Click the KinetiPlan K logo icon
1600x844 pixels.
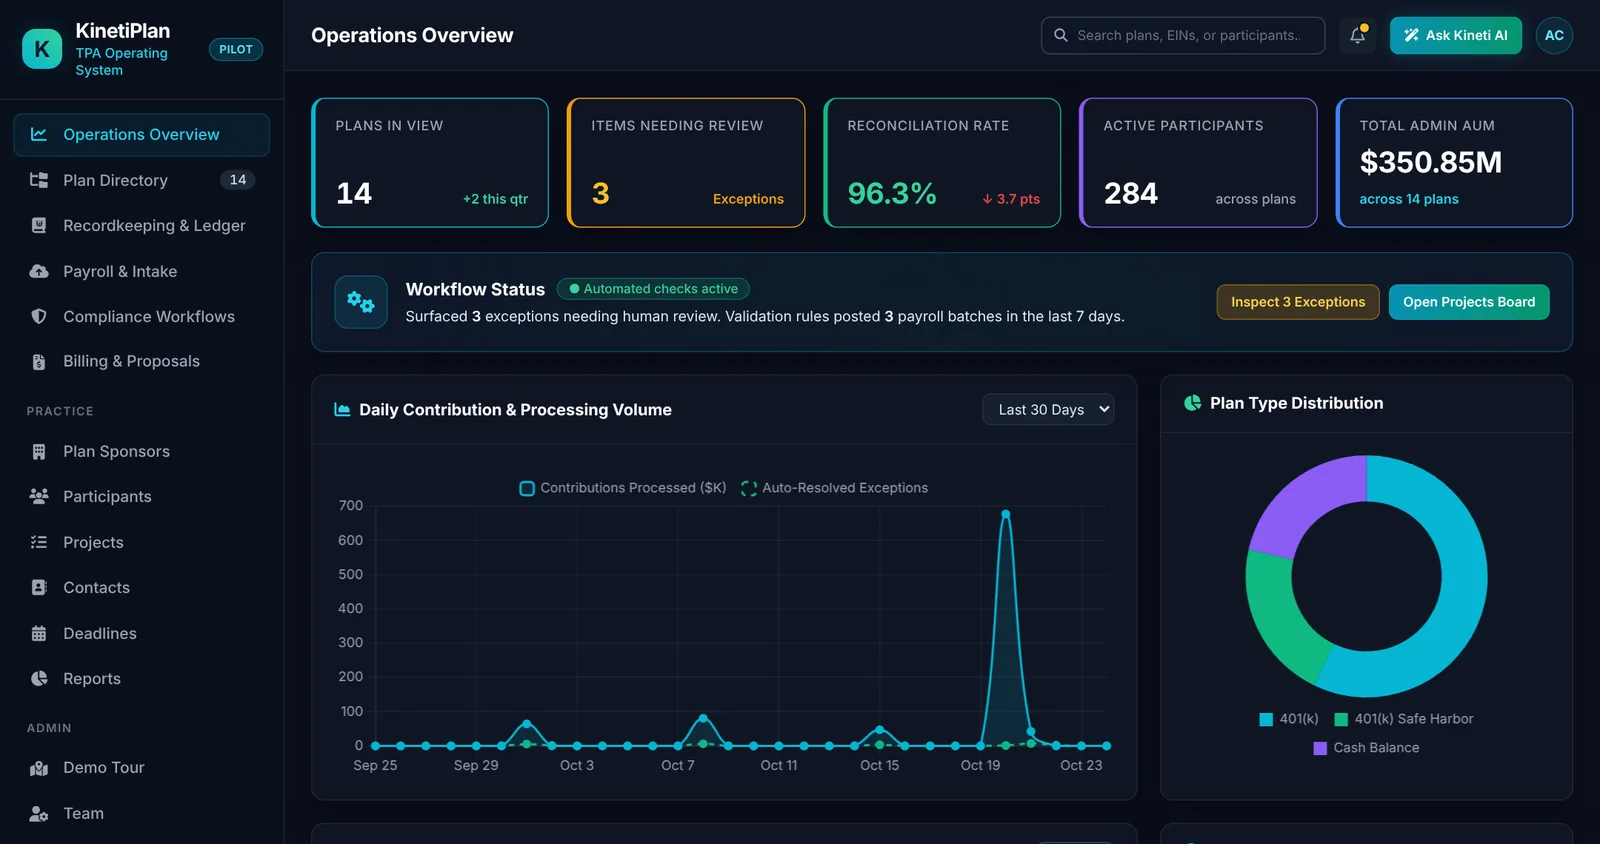(42, 49)
